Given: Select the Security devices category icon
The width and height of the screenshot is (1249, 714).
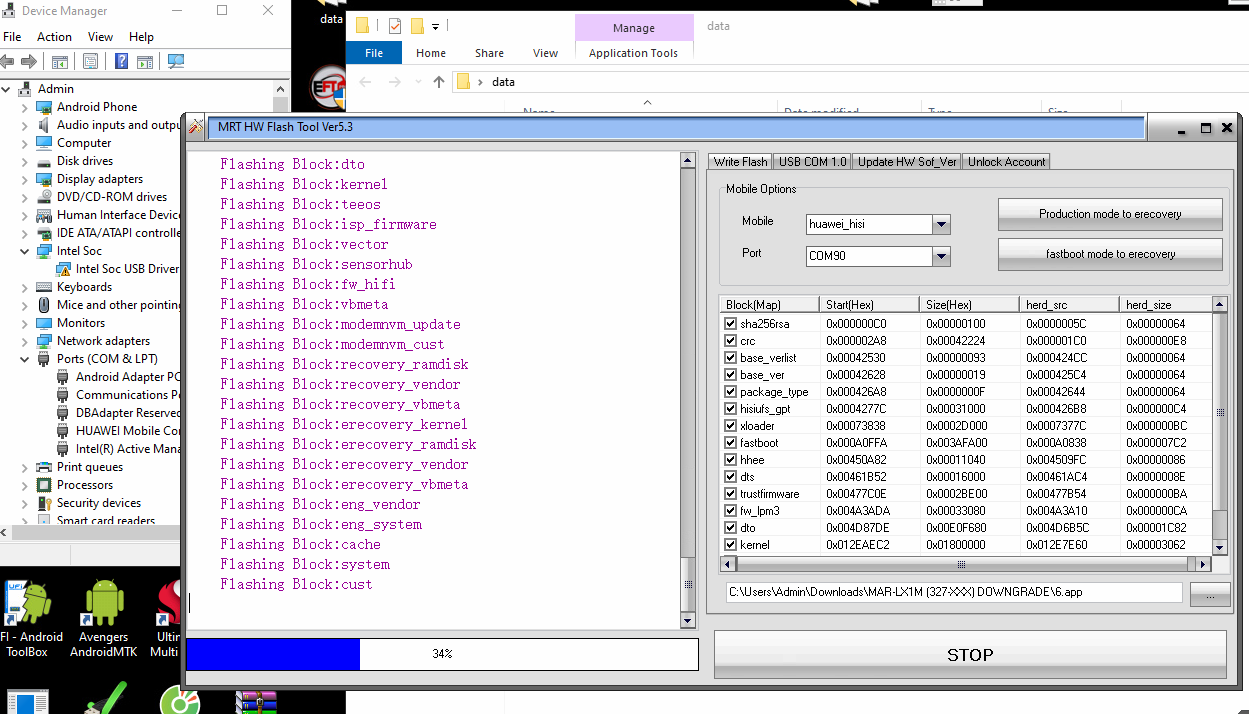Looking at the screenshot, I should tap(44, 503).
